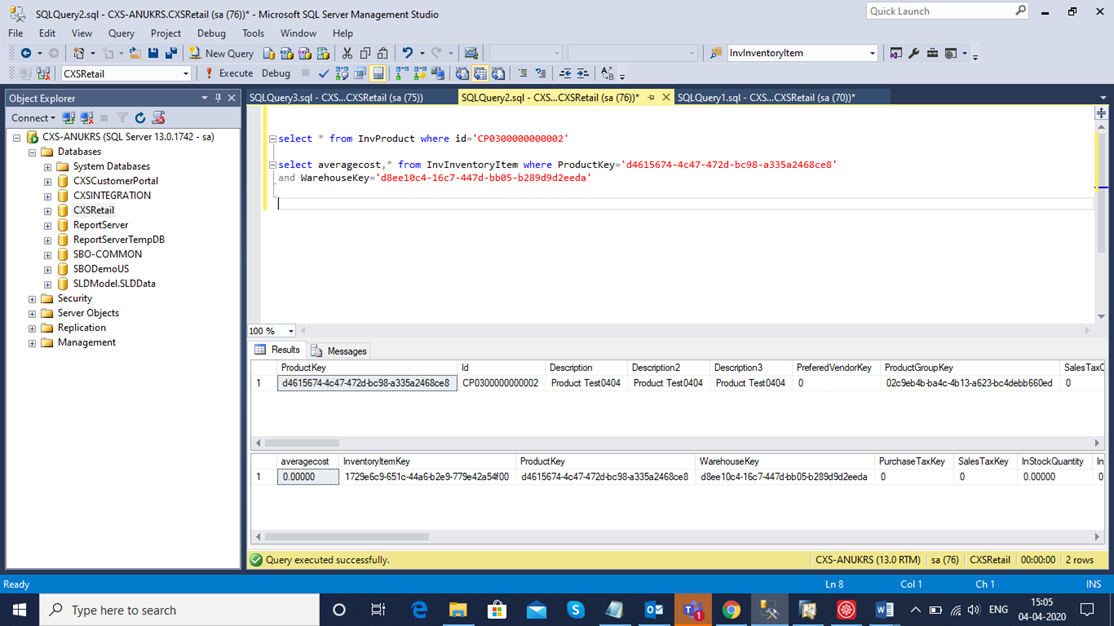
Task: Select Server Objects folder in tree
Action: pyautogui.click(x=88, y=313)
